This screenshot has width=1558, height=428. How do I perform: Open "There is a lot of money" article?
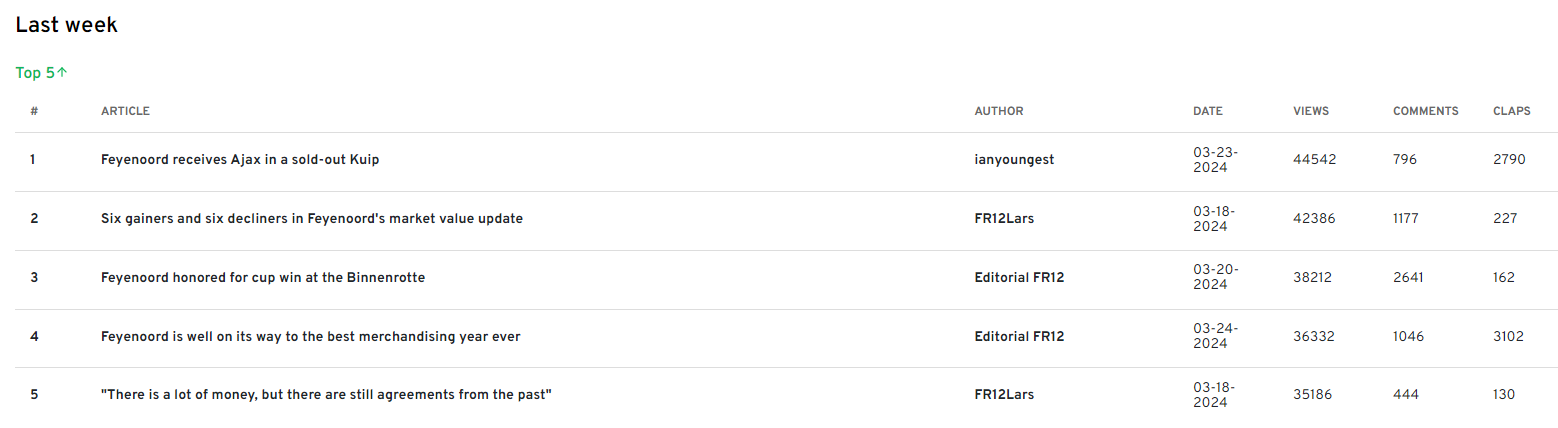[327, 395]
